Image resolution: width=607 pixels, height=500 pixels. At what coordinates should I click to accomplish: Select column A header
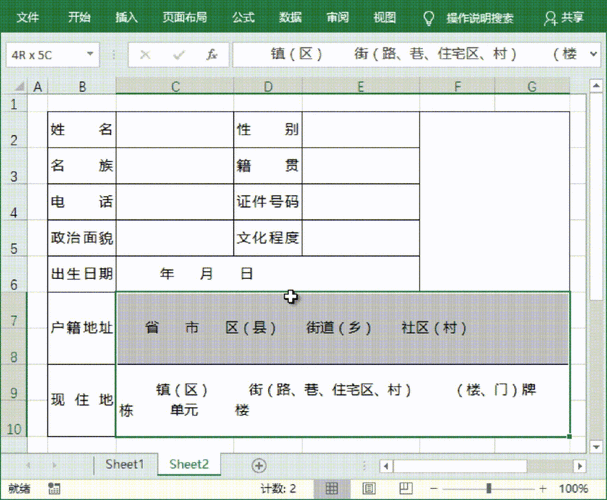coord(38,86)
